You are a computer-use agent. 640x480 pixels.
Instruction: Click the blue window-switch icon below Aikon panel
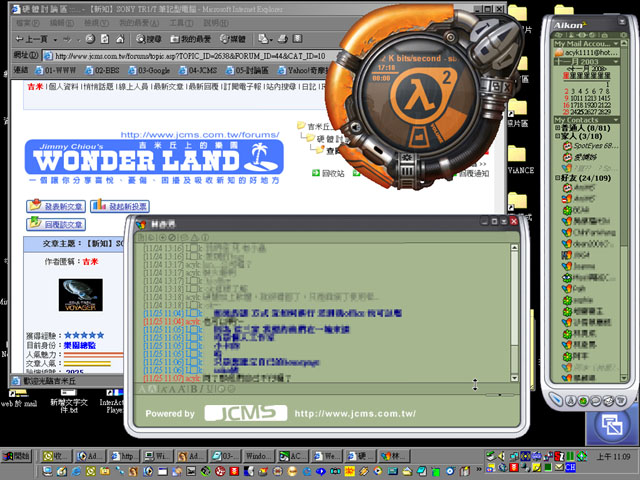click(x=611, y=424)
